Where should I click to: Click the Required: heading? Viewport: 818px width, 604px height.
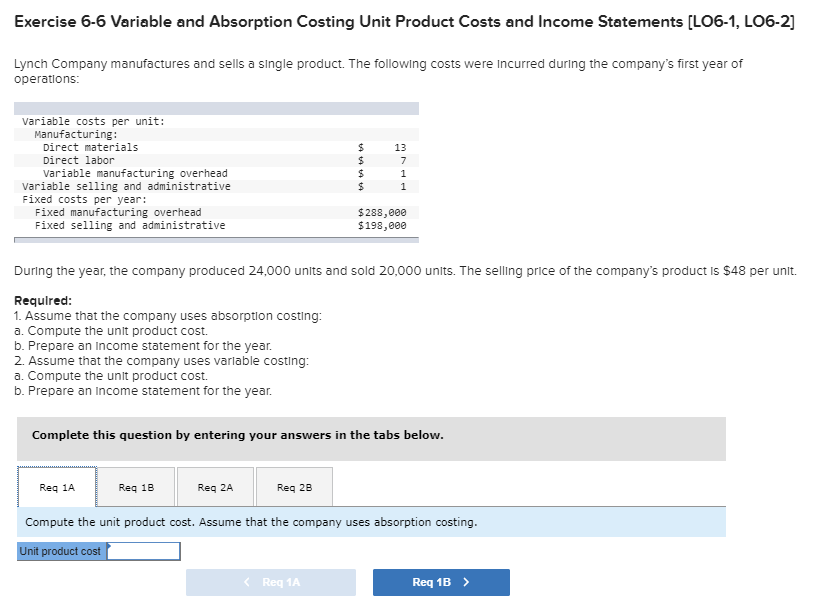click(x=43, y=300)
